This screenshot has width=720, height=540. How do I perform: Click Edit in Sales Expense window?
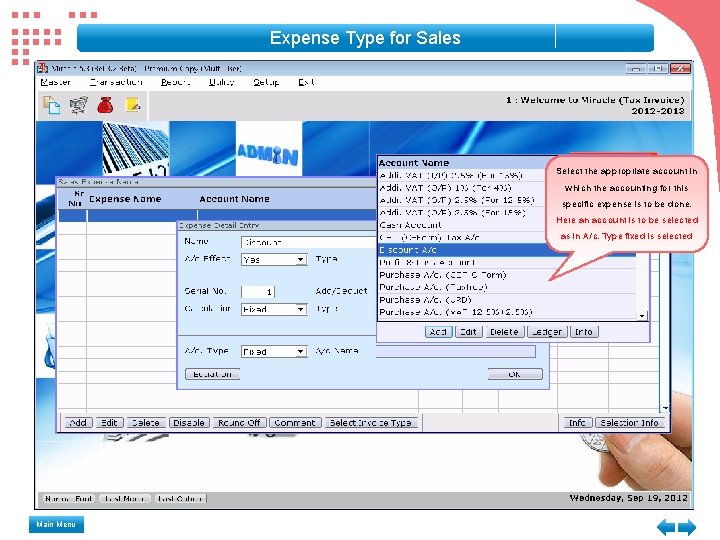pos(109,422)
